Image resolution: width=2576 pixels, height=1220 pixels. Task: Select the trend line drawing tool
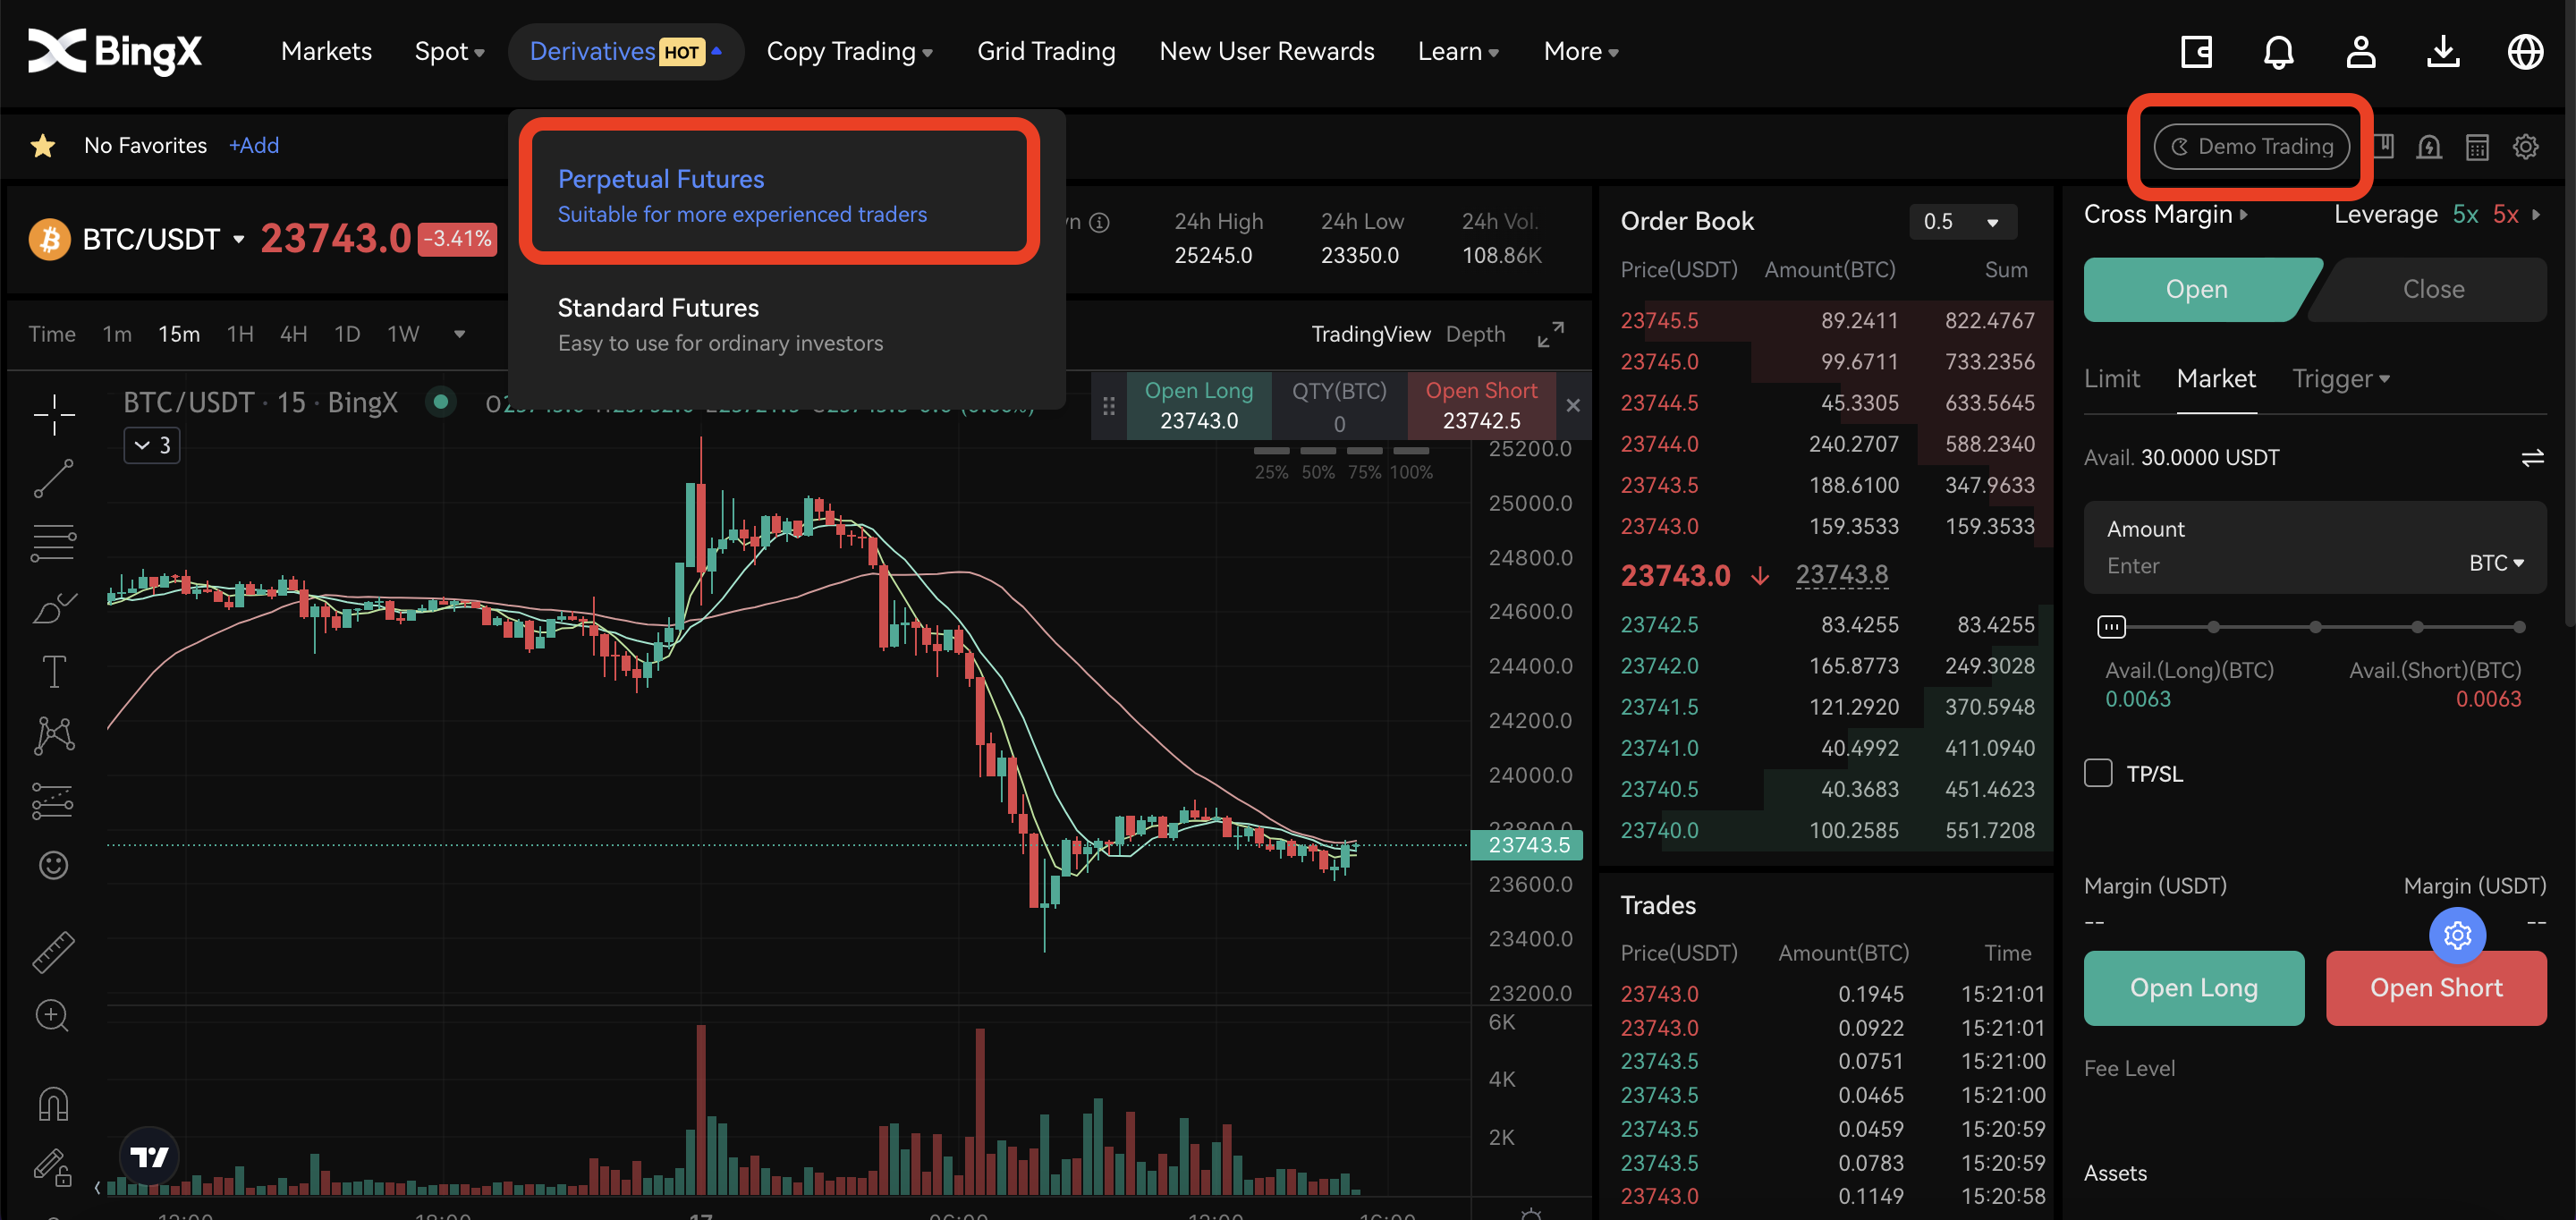[53, 478]
